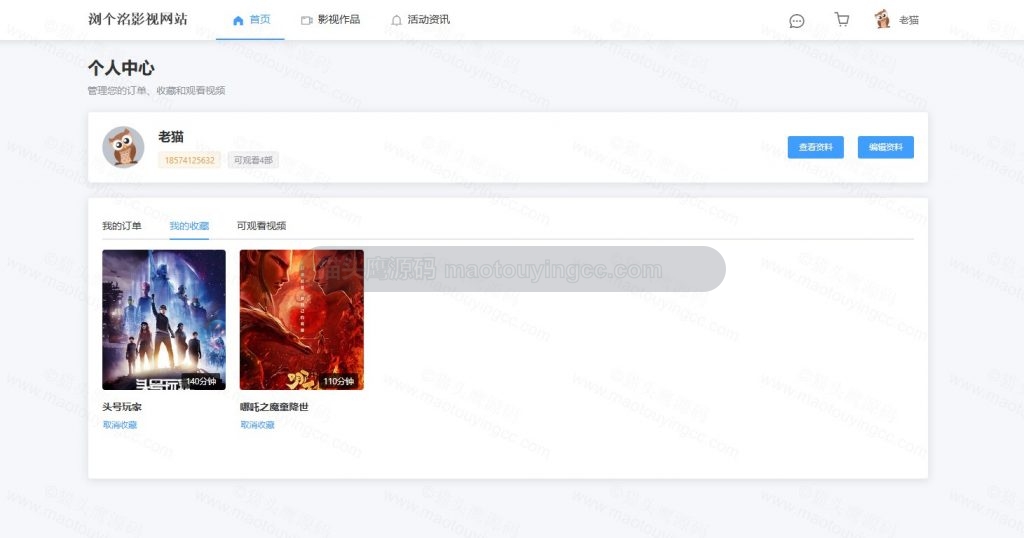Click the 头号玩家 movie title

tap(121, 407)
